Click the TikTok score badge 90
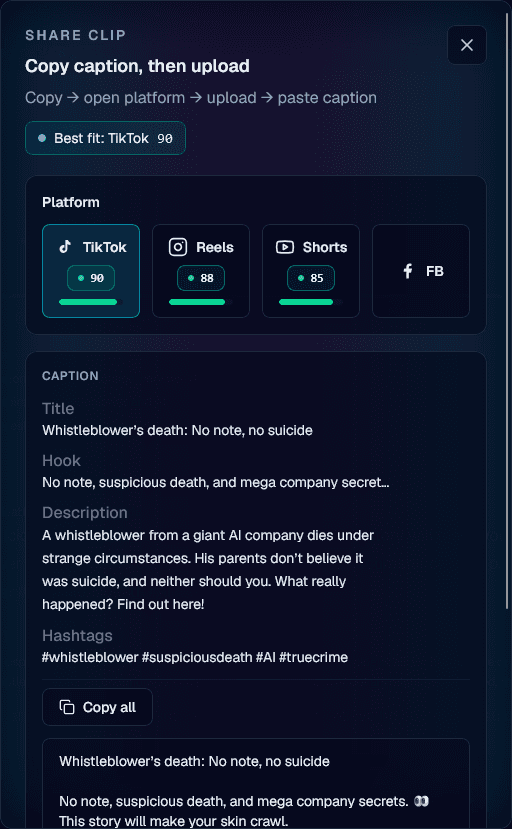This screenshot has height=829, width=512. [91, 278]
